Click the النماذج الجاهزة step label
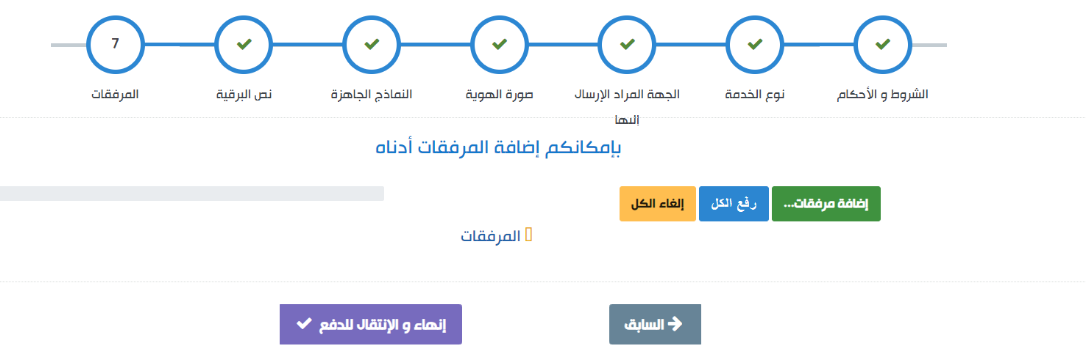Viewport: 1086px width, 362px height. [x=371, y=93]
